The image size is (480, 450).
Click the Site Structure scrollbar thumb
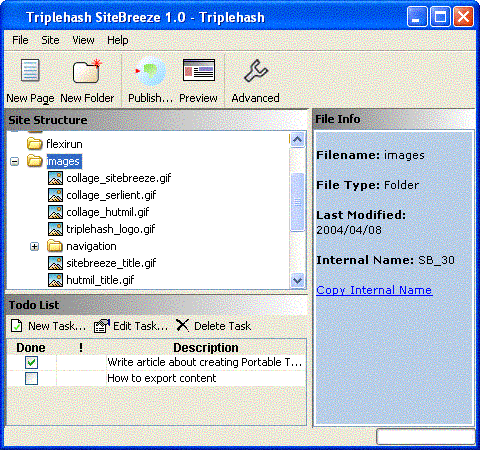[x=297, y=202]
